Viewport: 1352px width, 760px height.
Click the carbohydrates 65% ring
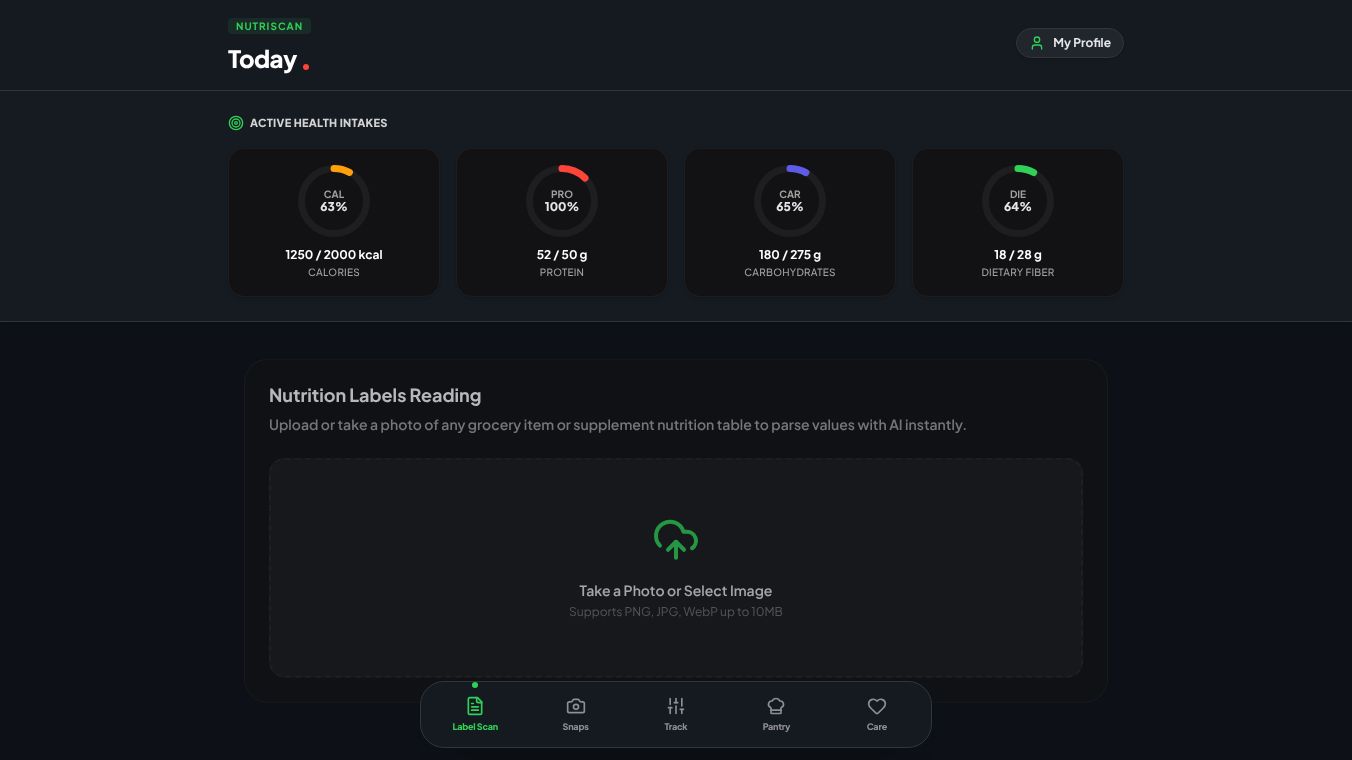pos(790,201)
